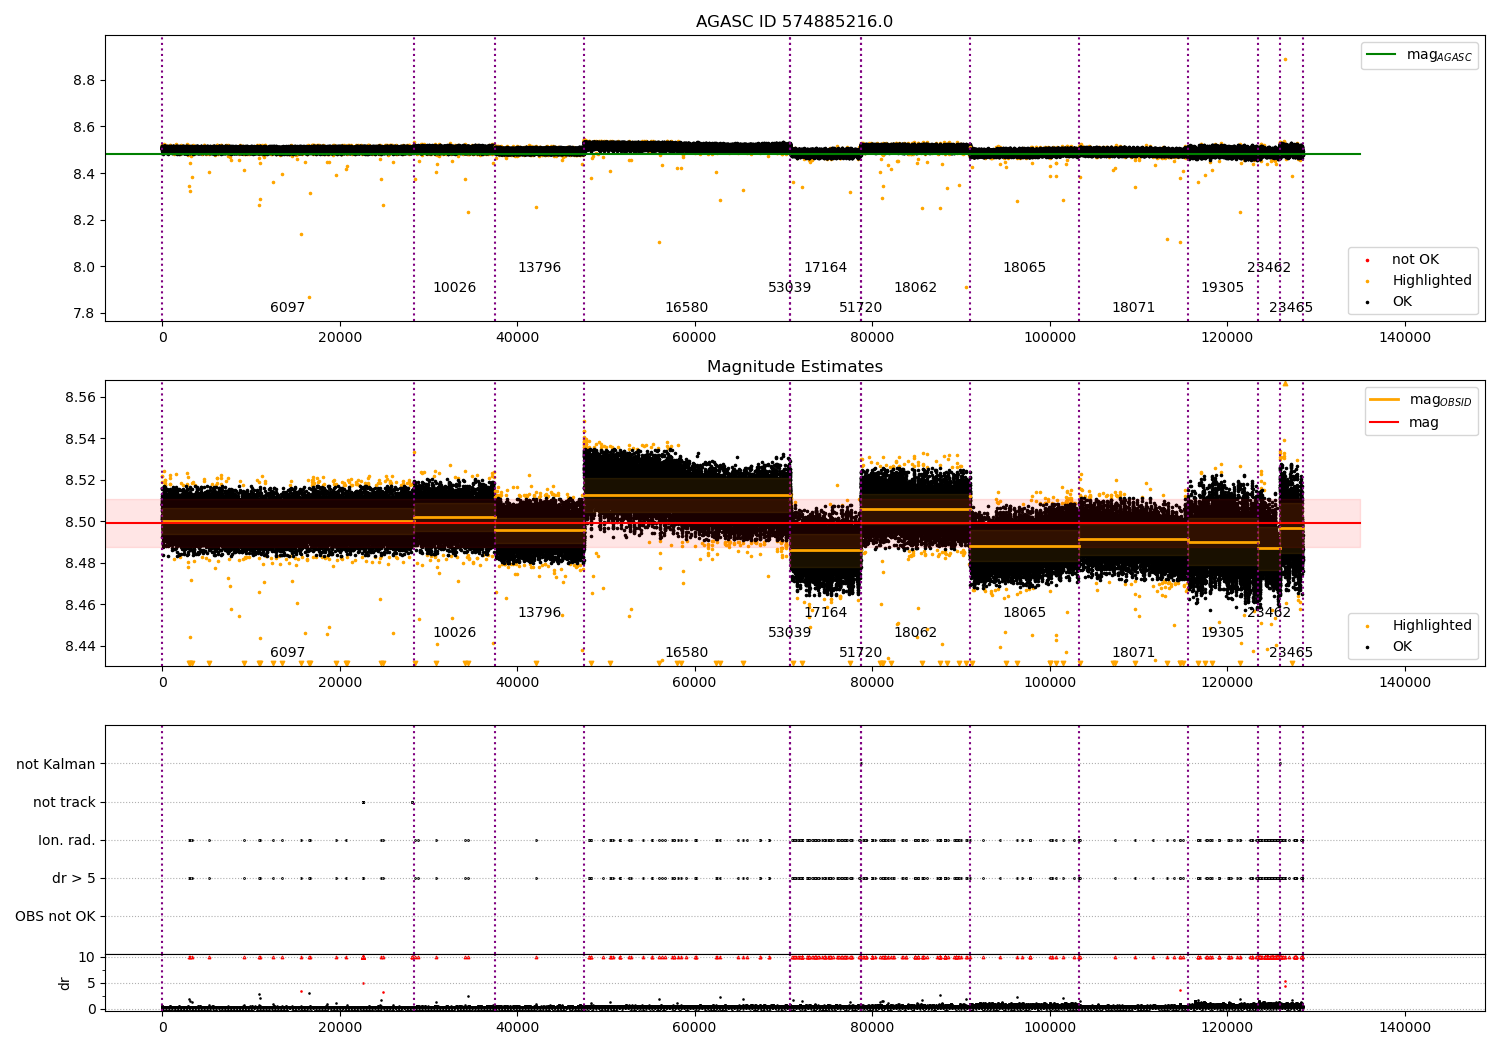Screen dimensions: 1500x1050
Task: Click observation label 10026 in top plot
Action: click(454, 288)
